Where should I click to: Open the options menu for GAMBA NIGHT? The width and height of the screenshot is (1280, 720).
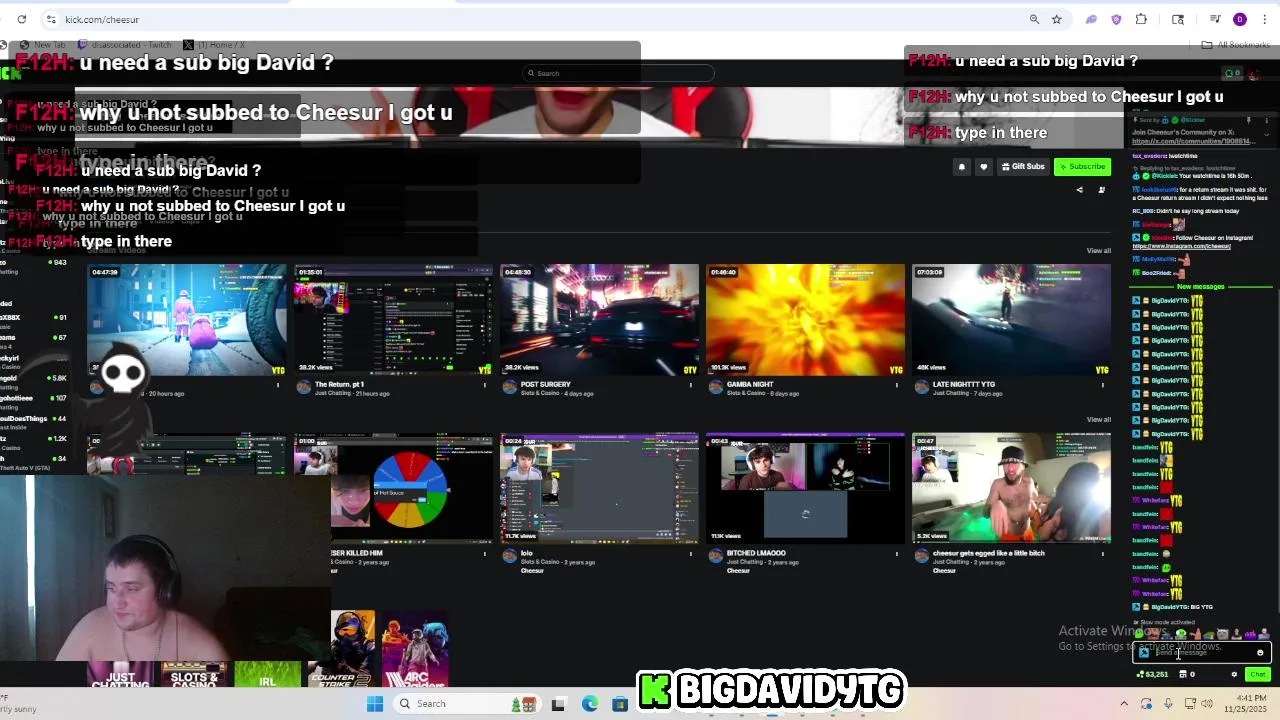(x=897, y=385)
